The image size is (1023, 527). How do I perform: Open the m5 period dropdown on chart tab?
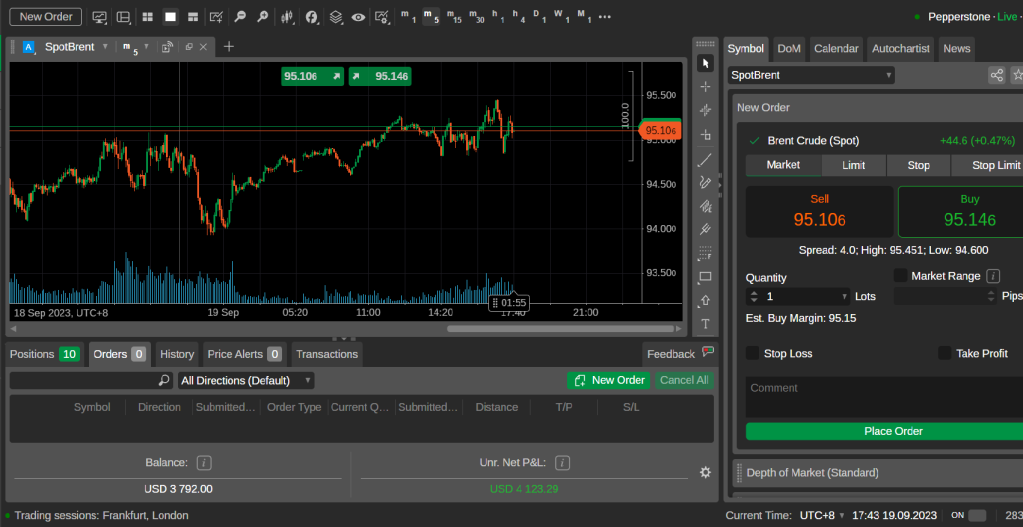(146, 47)
